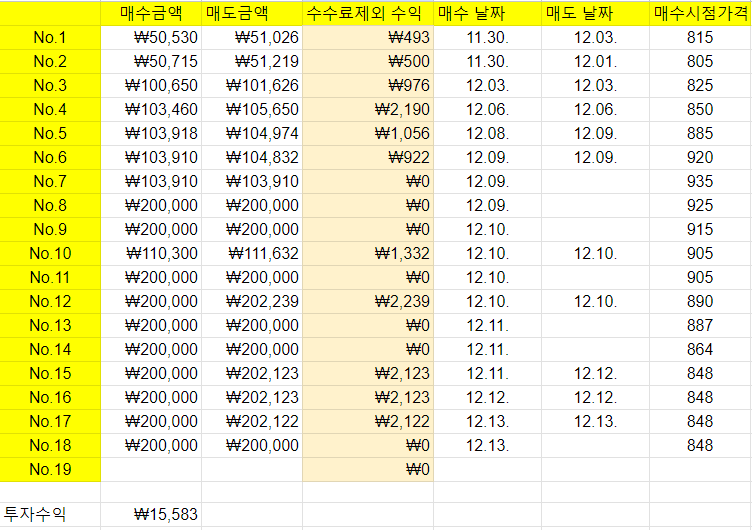Click the 850 buy price cell
This screenshot has width=752, height=530.
click(x=700, y=109)
